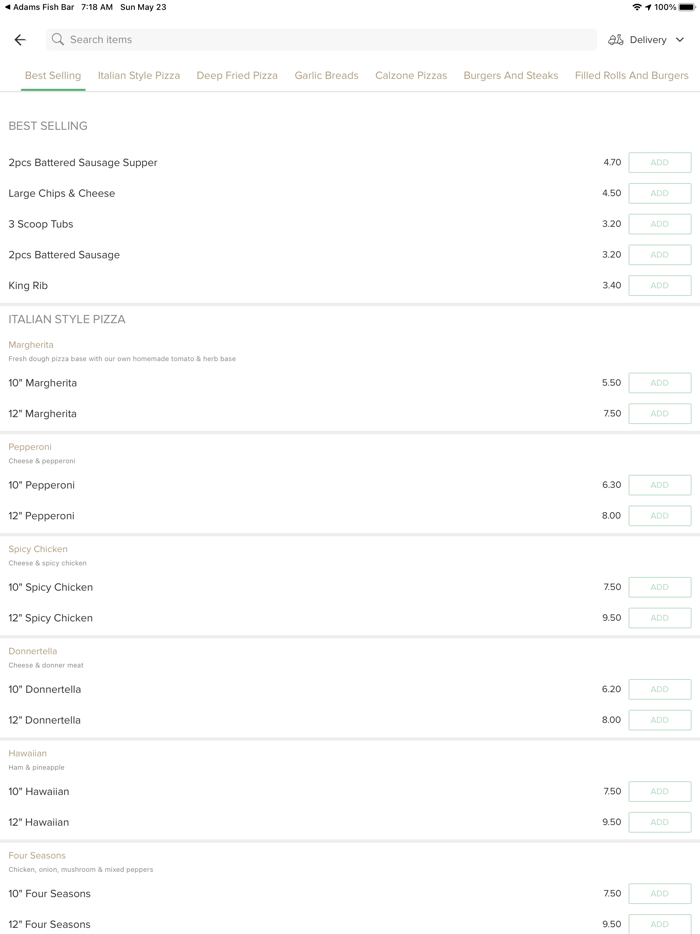Screen dimensions: 700x934
Task: Tap the battery status icon
Action: [687, 7]
